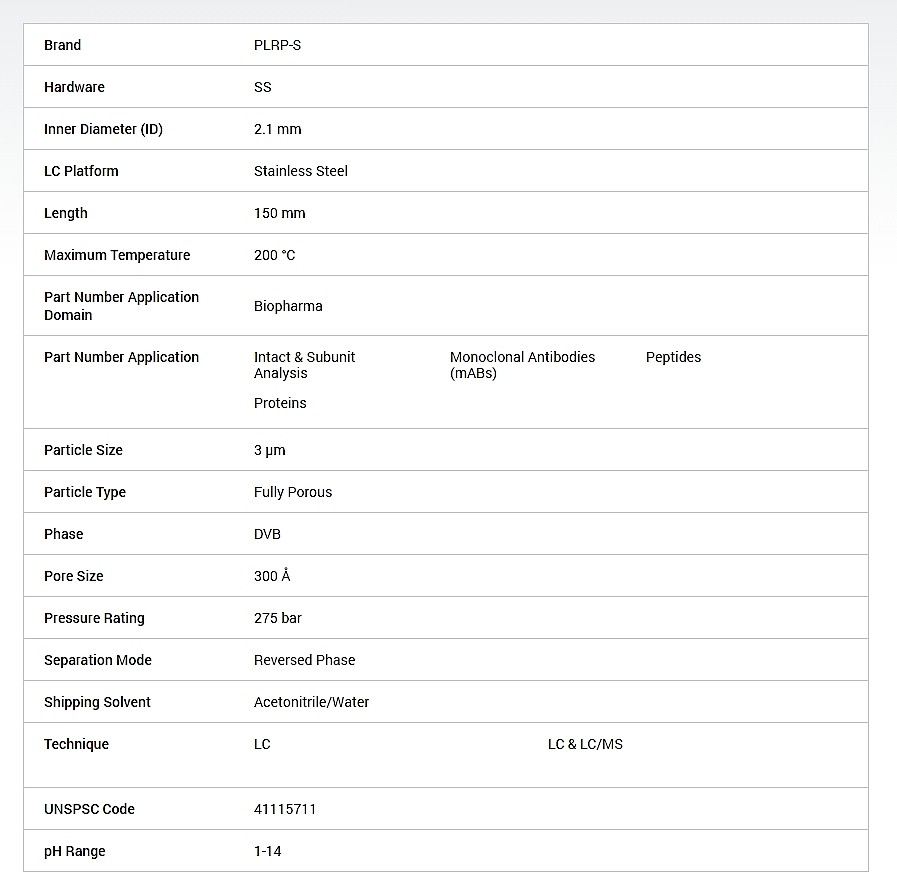This screenshot has width=897, height=895.
Task: Select the Particle Type label
Action: pyautogui.click(x=85, y=492)
